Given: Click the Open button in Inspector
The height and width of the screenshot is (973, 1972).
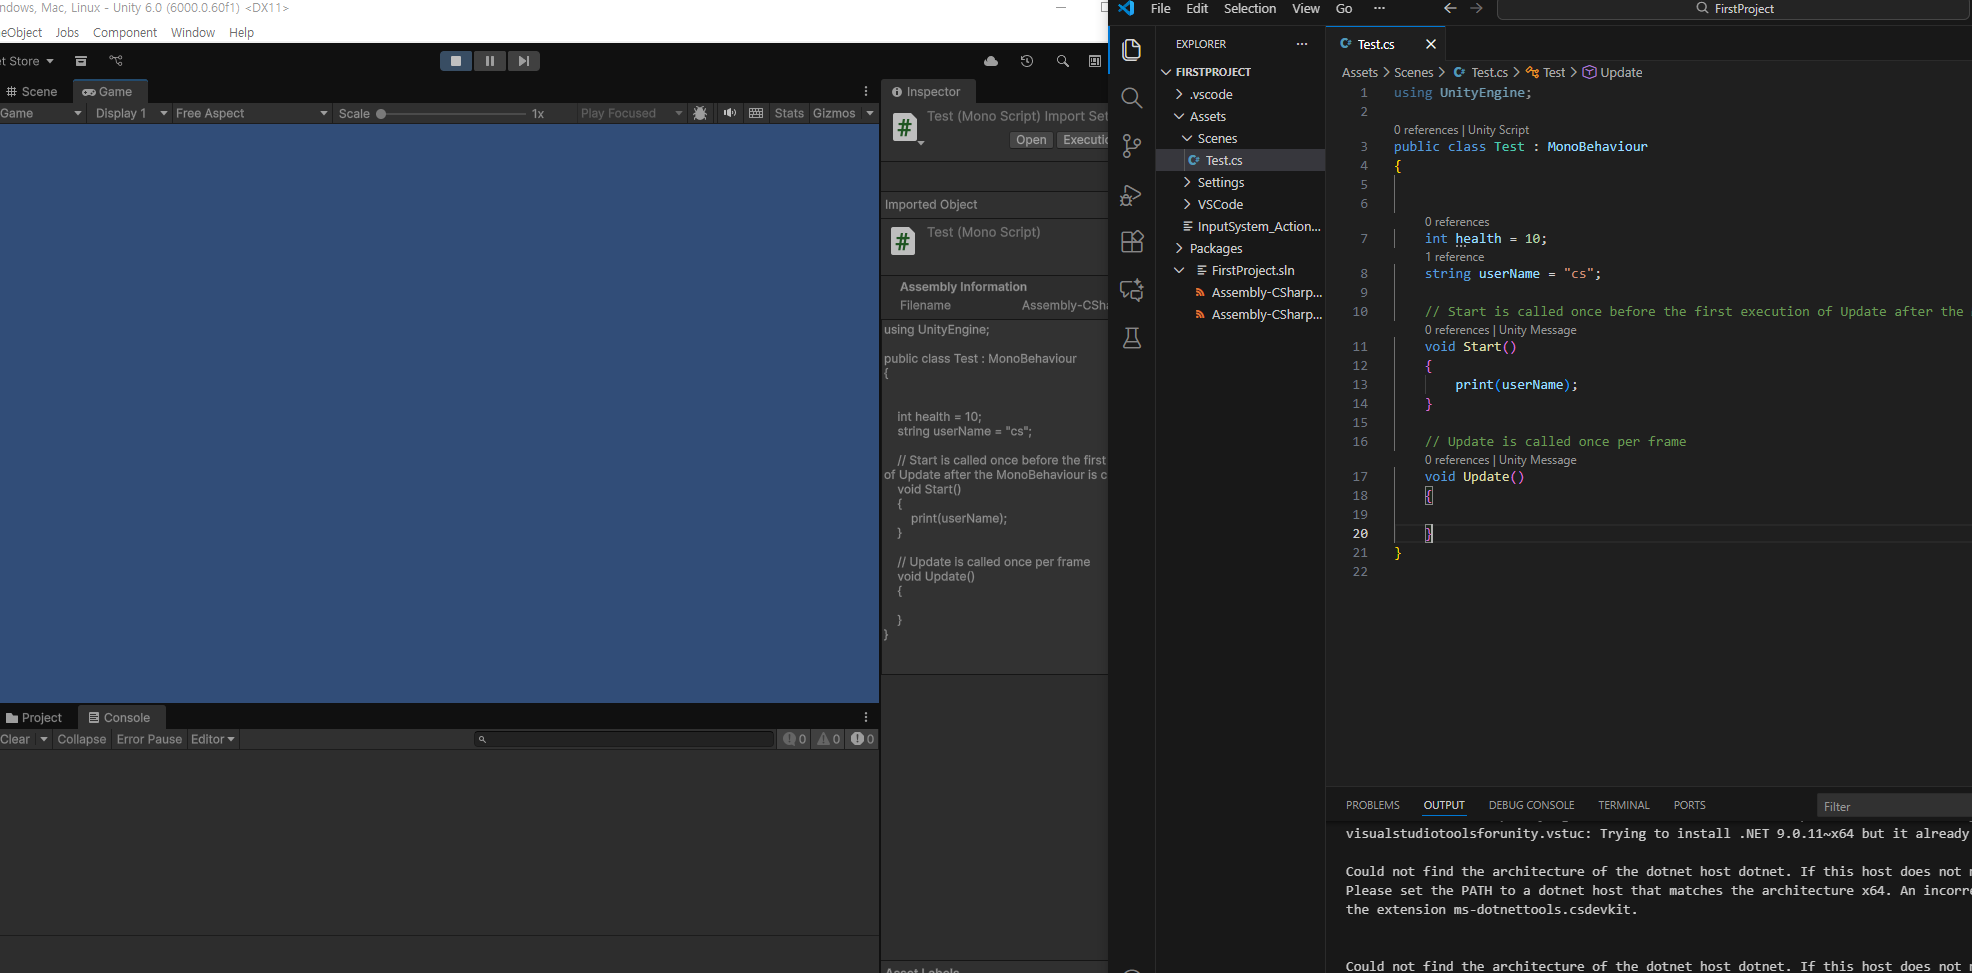Looking at the screenshot, I should click(1030, 140).
